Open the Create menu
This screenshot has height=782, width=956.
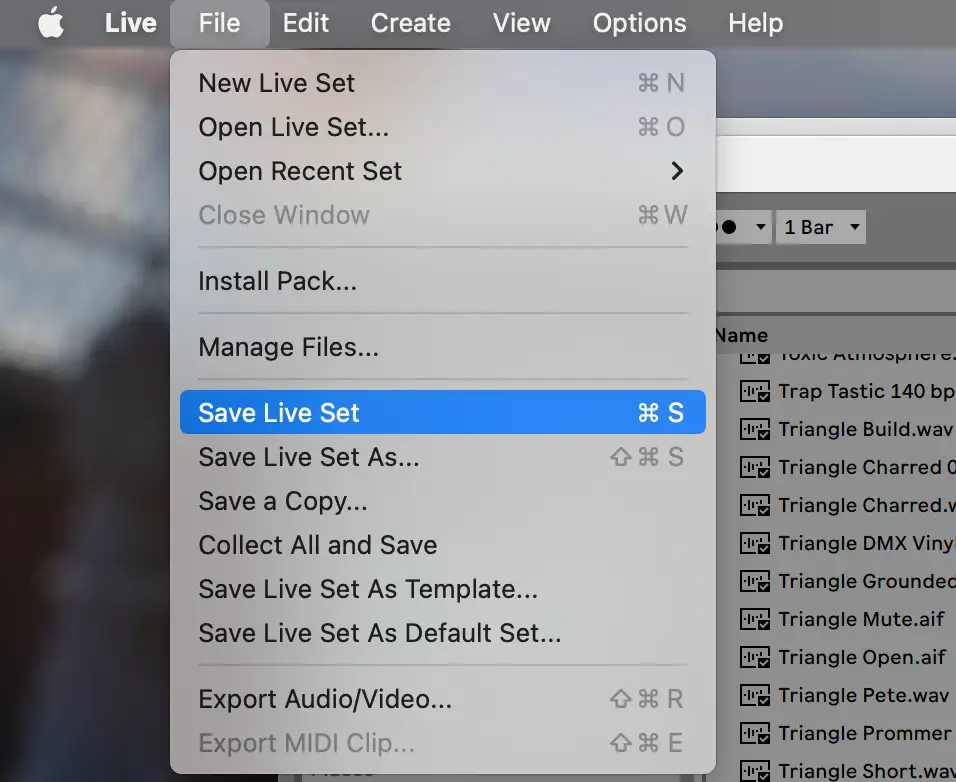click(409, 24)
